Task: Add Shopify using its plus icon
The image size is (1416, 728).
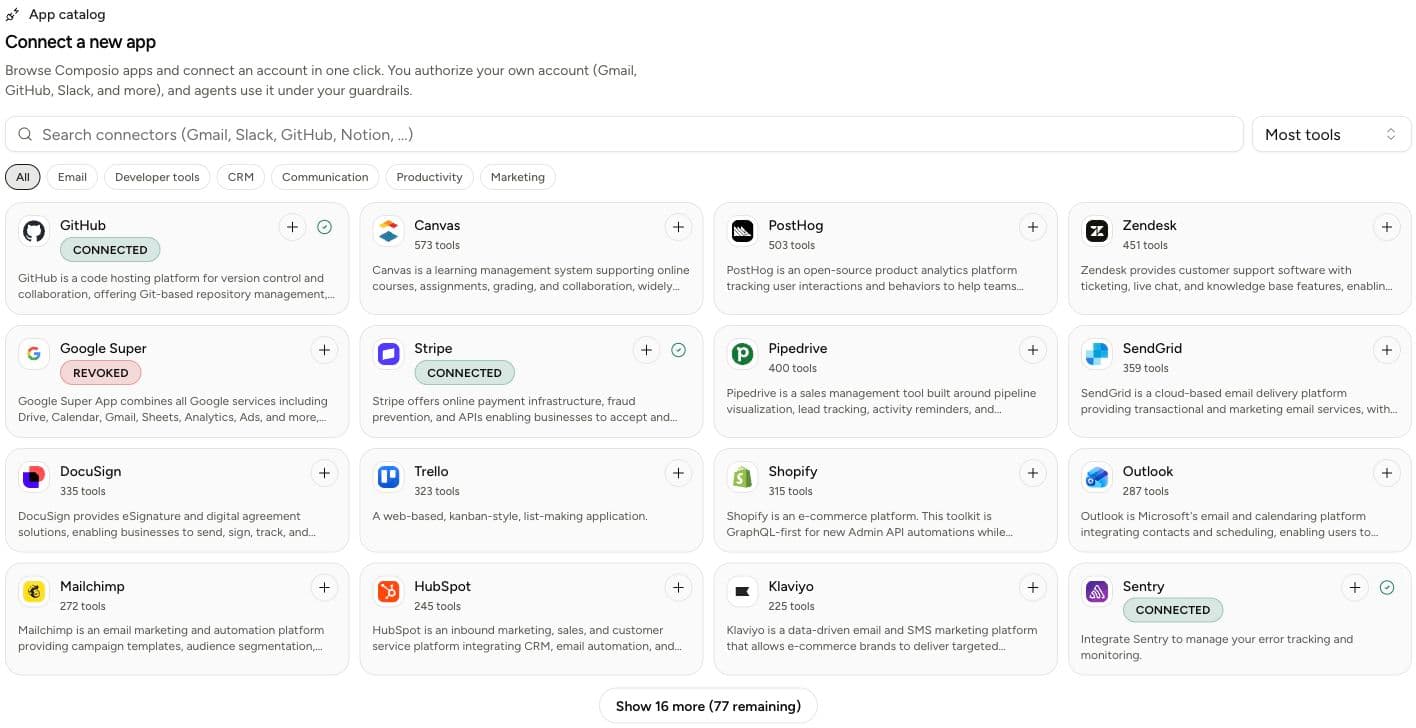Action: [1032, 473]
